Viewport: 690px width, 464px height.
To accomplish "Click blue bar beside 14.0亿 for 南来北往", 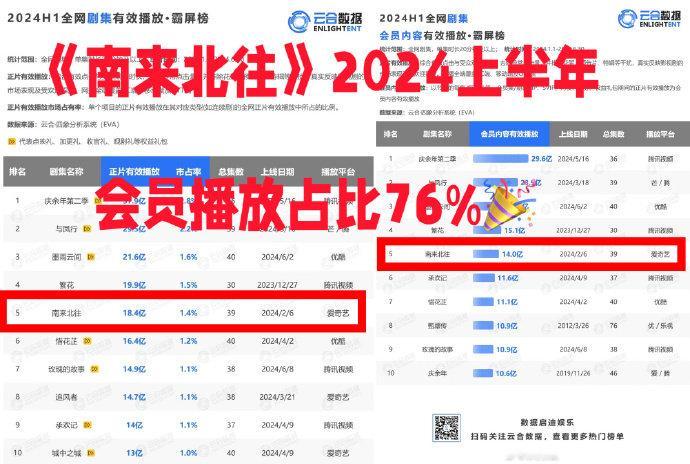I will [x=486, y=254].
